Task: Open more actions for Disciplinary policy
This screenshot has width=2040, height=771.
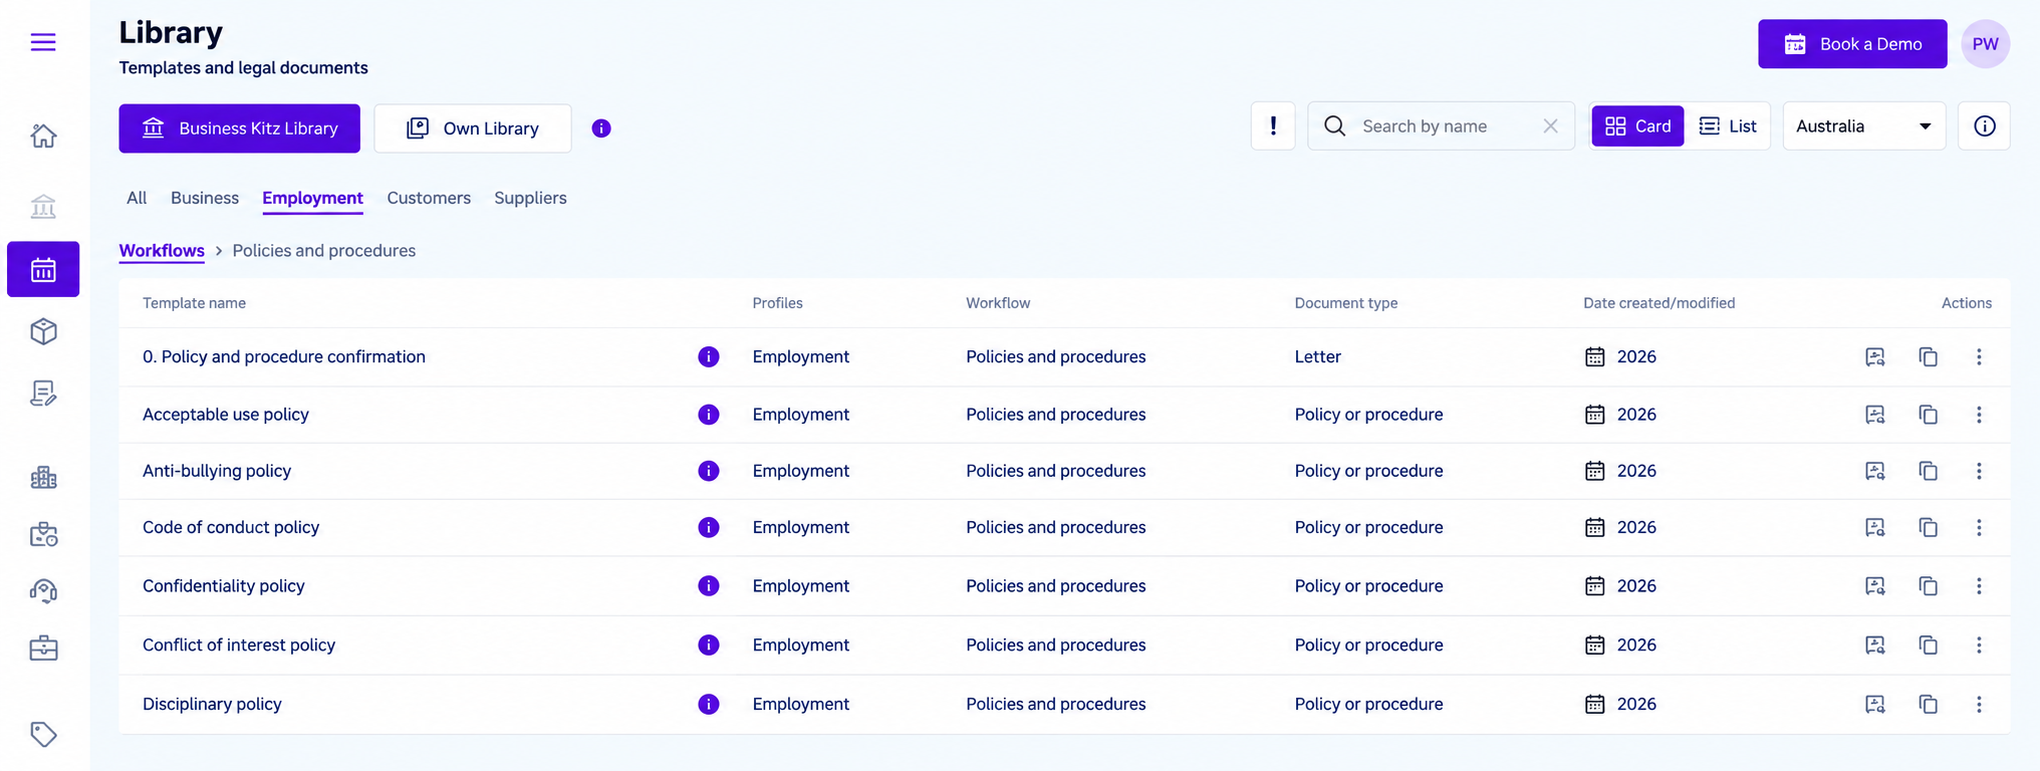Action: [x=1979, y=704]
